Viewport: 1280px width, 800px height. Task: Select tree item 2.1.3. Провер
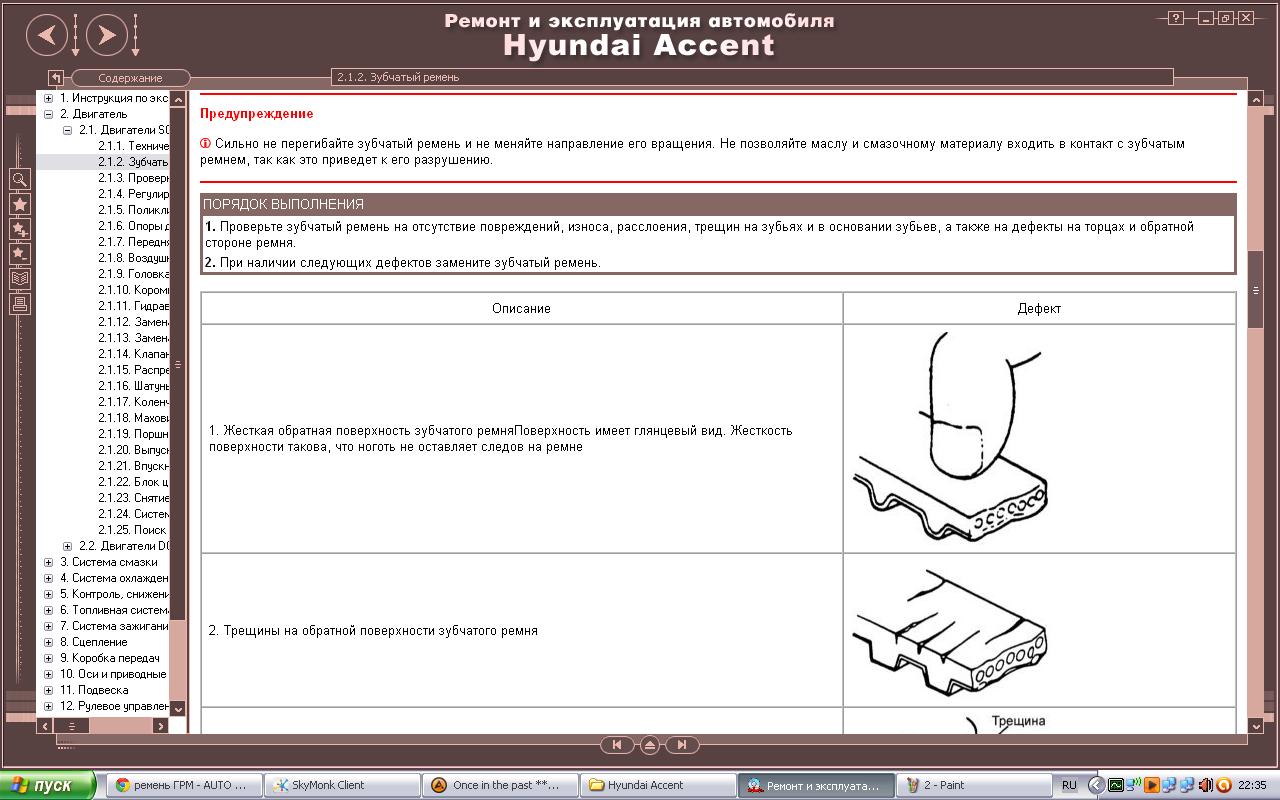pos(133,178)
